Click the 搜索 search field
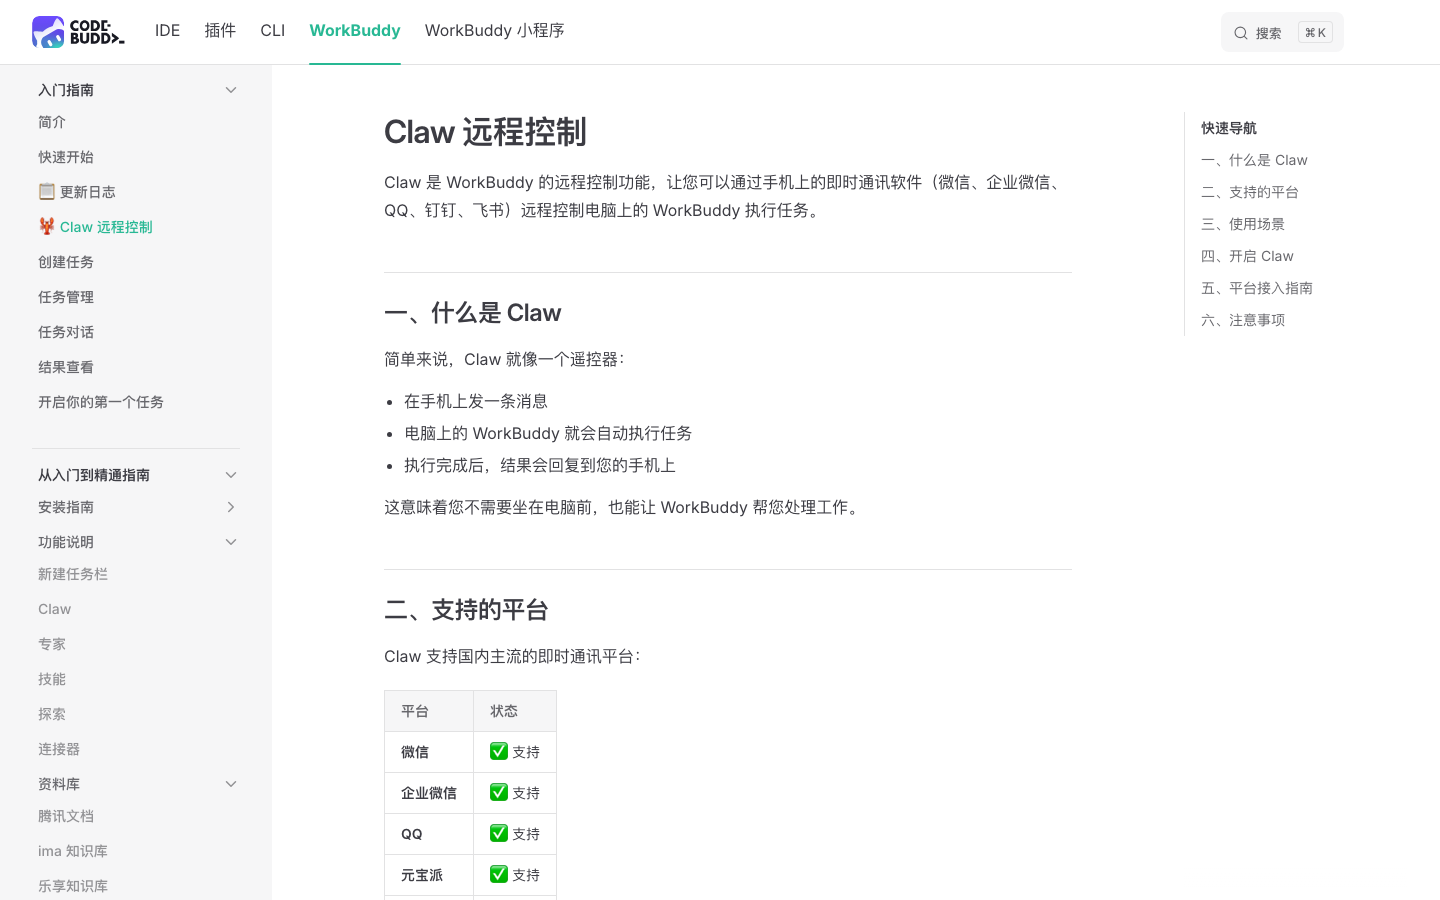The image size is (1440, 900). pyautogui.click(x=1282, y=32)
